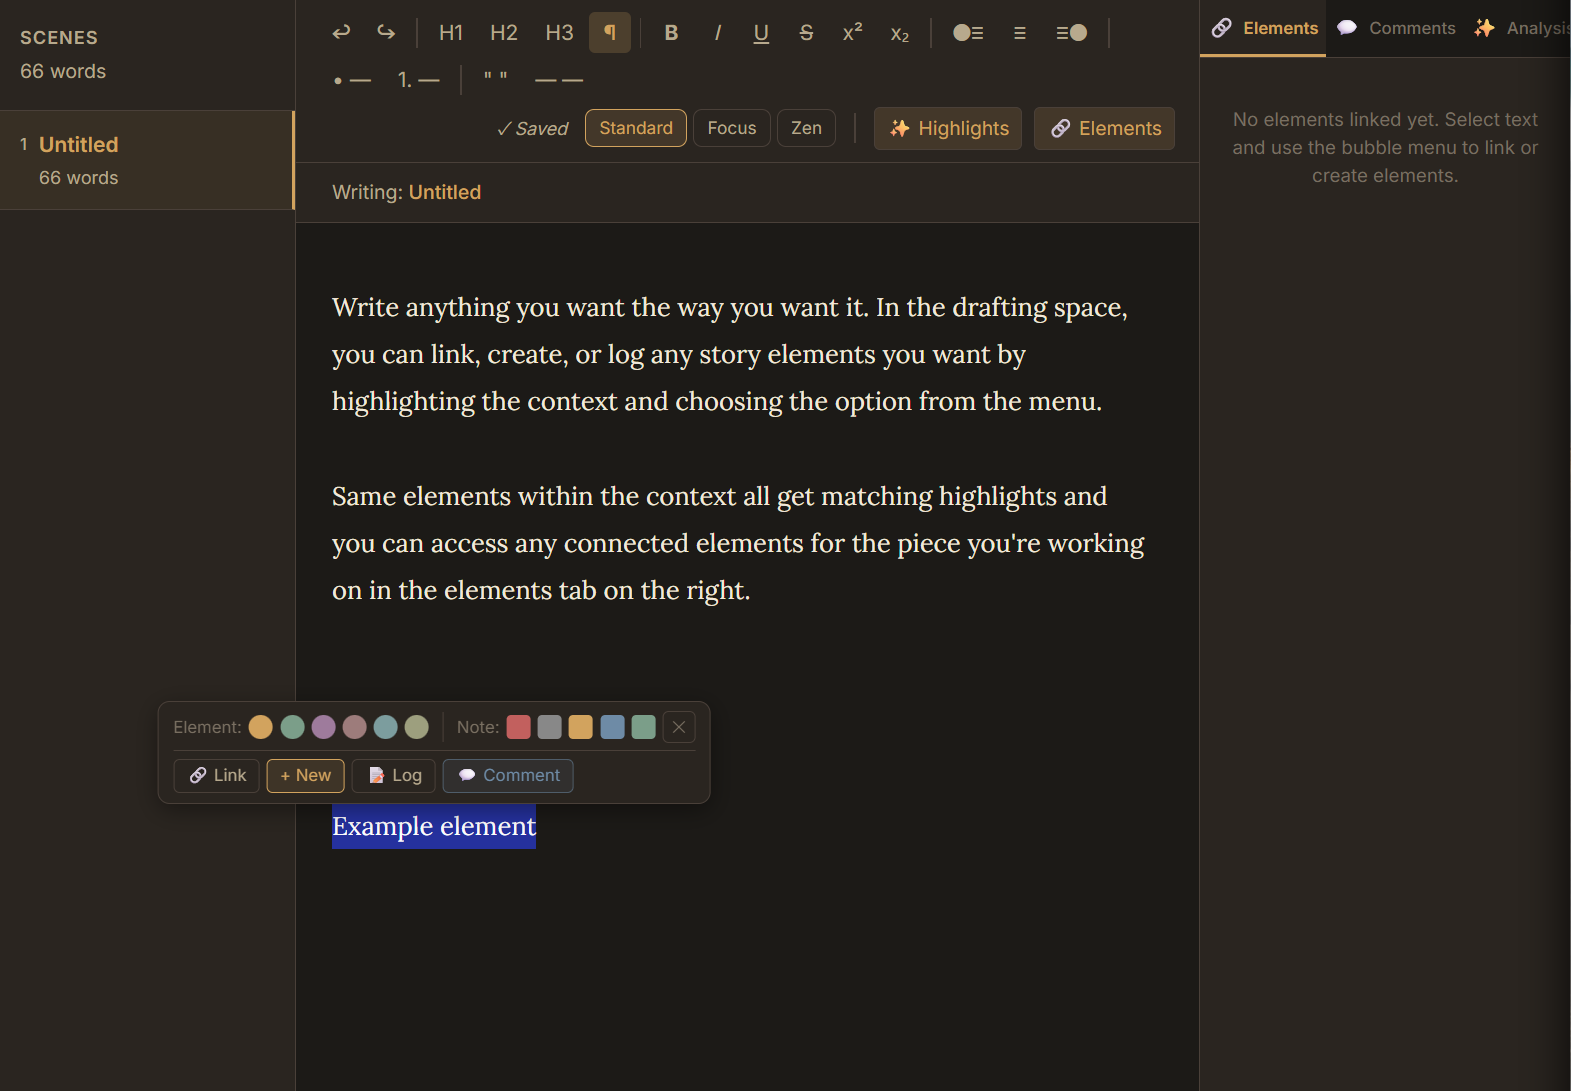Toggle strikethrough formatting
This screenshot has height=1091, width=1571.
click(x=806, y=33)
